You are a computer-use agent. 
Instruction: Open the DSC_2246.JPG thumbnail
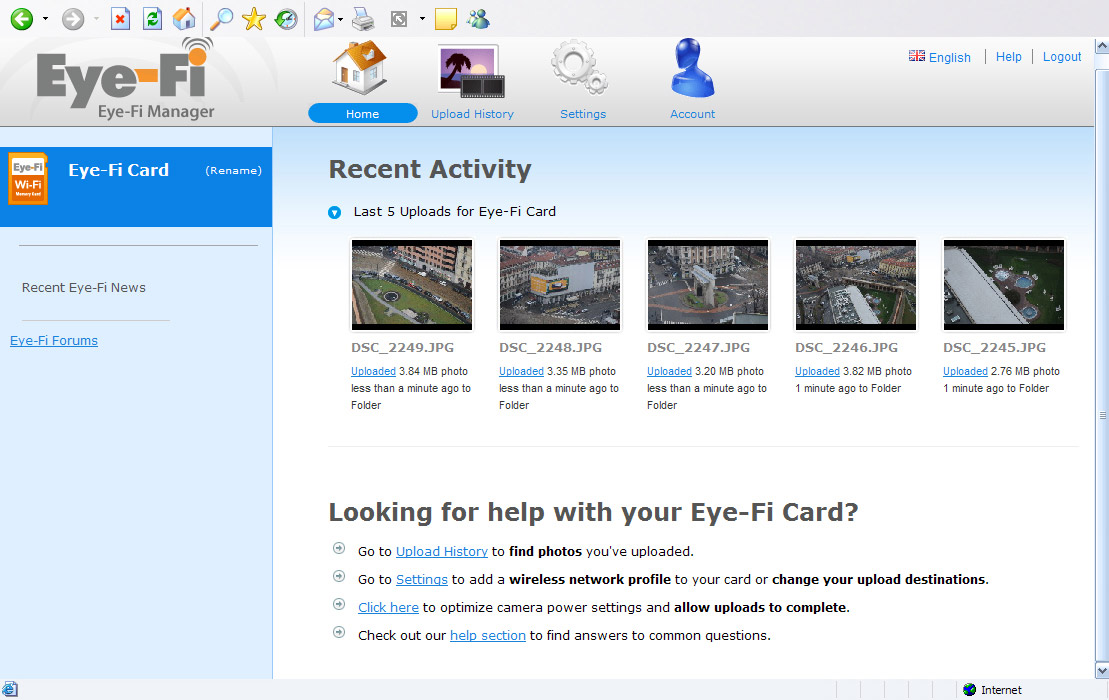[856, 285]
